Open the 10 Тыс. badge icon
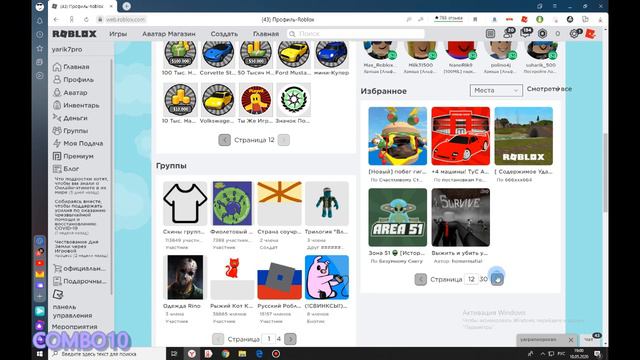The image size is (640, 360). [x=180, y=100]
